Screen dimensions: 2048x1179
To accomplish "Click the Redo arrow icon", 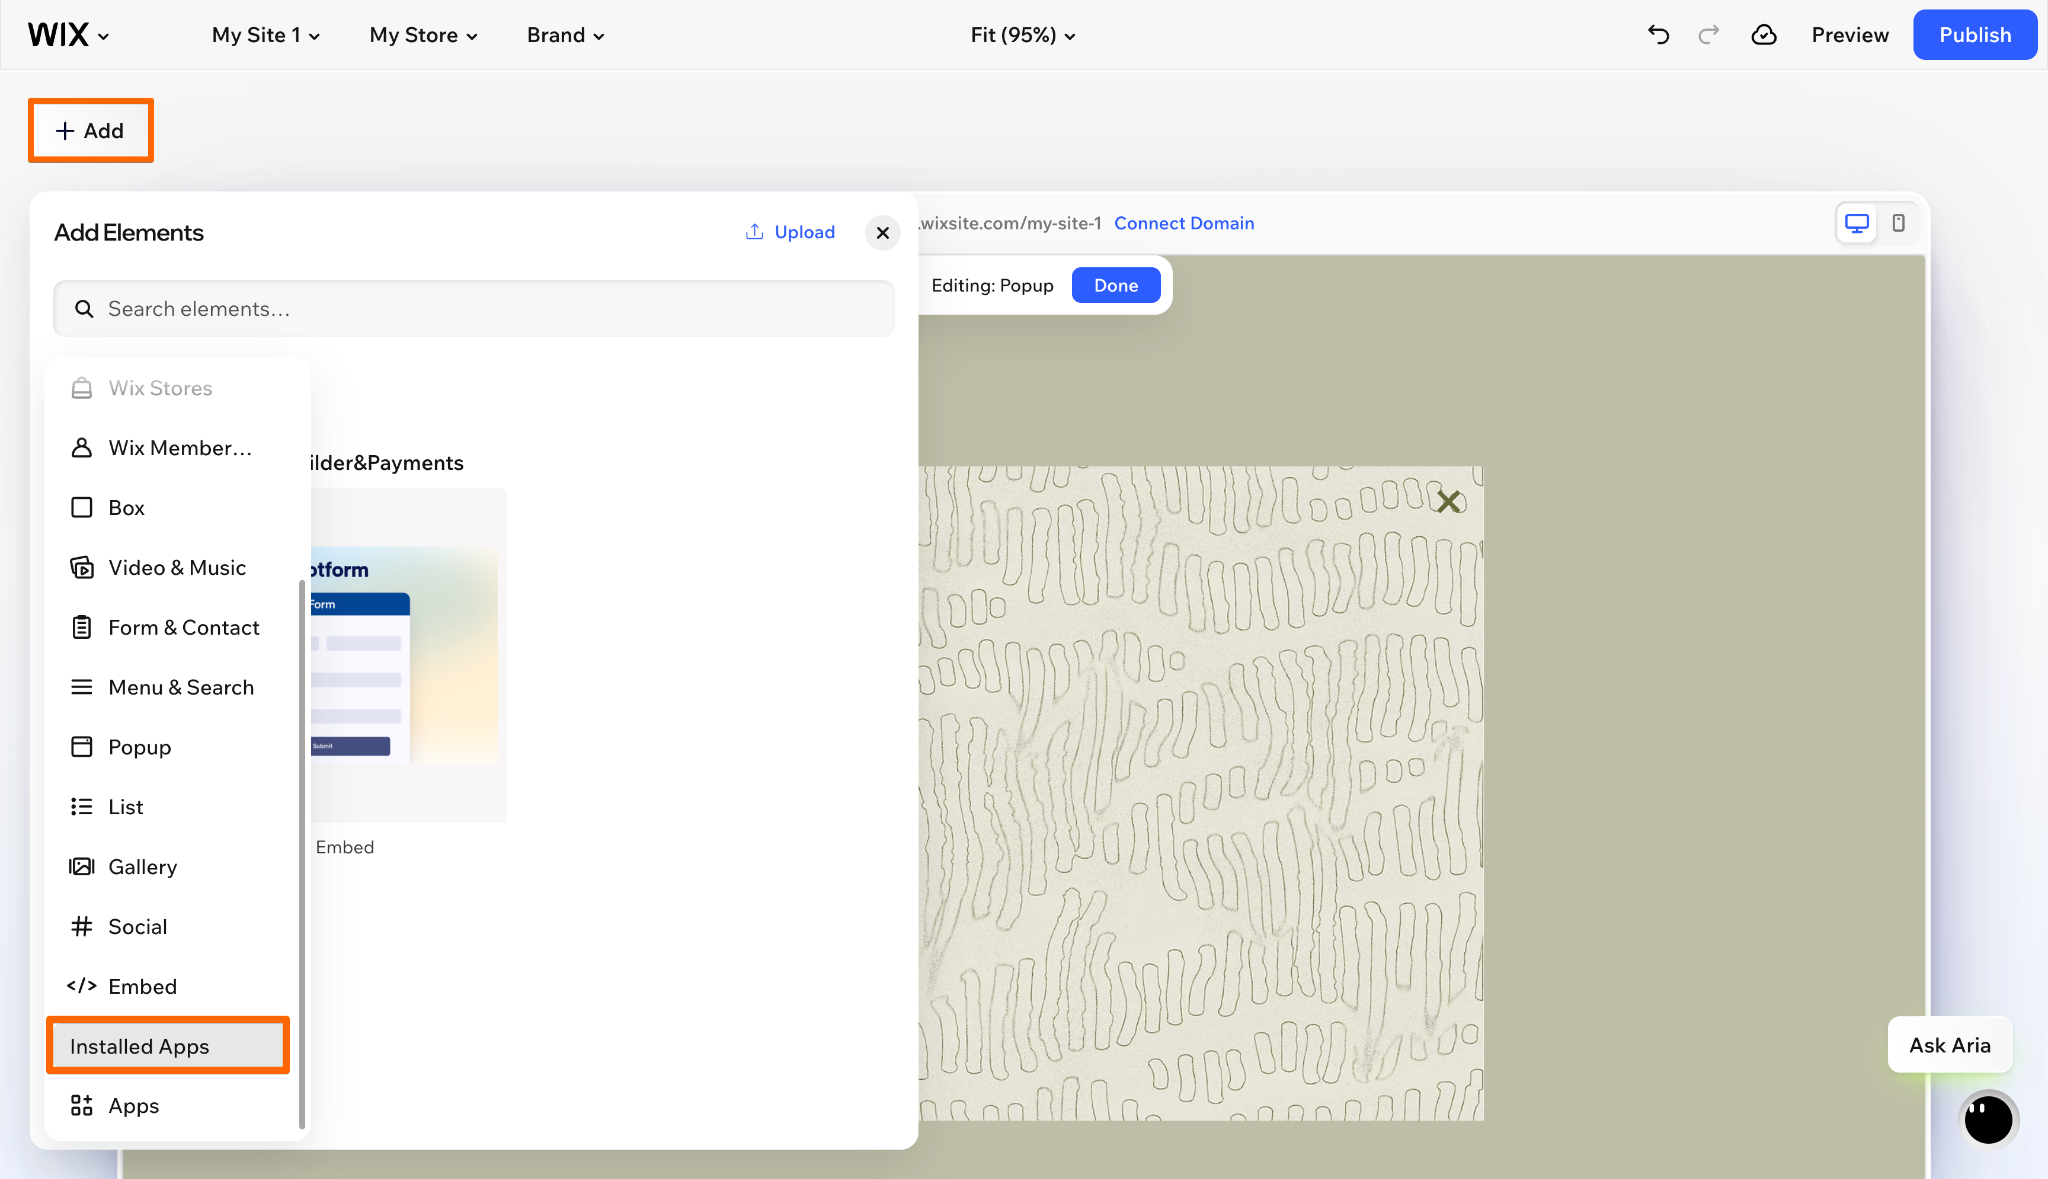I will pyautogui.click(x=1709, y=35).
